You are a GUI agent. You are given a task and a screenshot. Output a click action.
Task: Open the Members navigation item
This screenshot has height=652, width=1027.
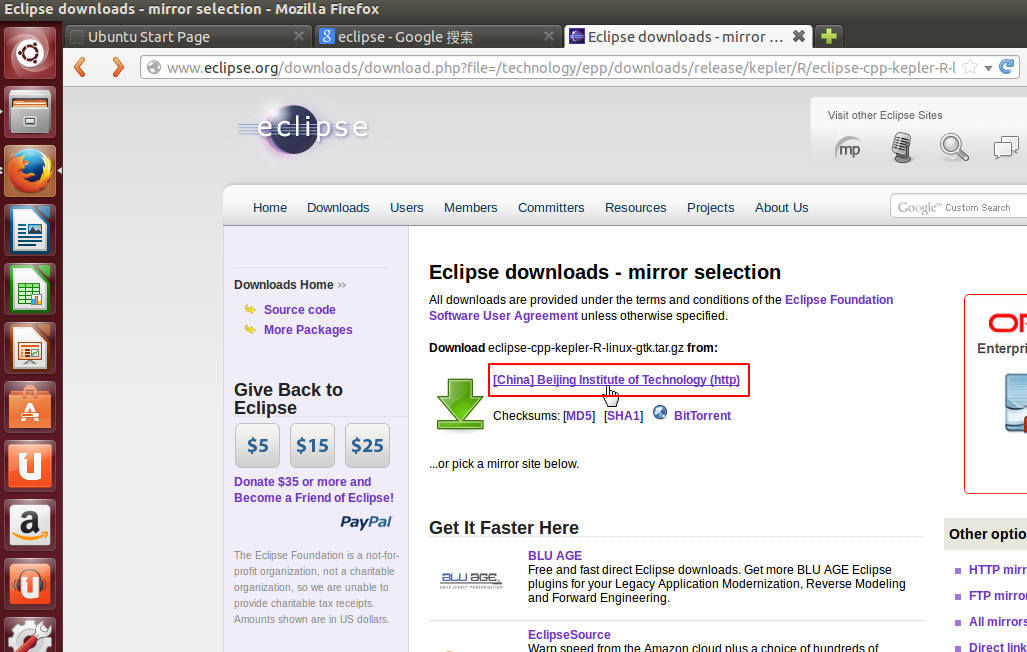click(x=470, y=208)
